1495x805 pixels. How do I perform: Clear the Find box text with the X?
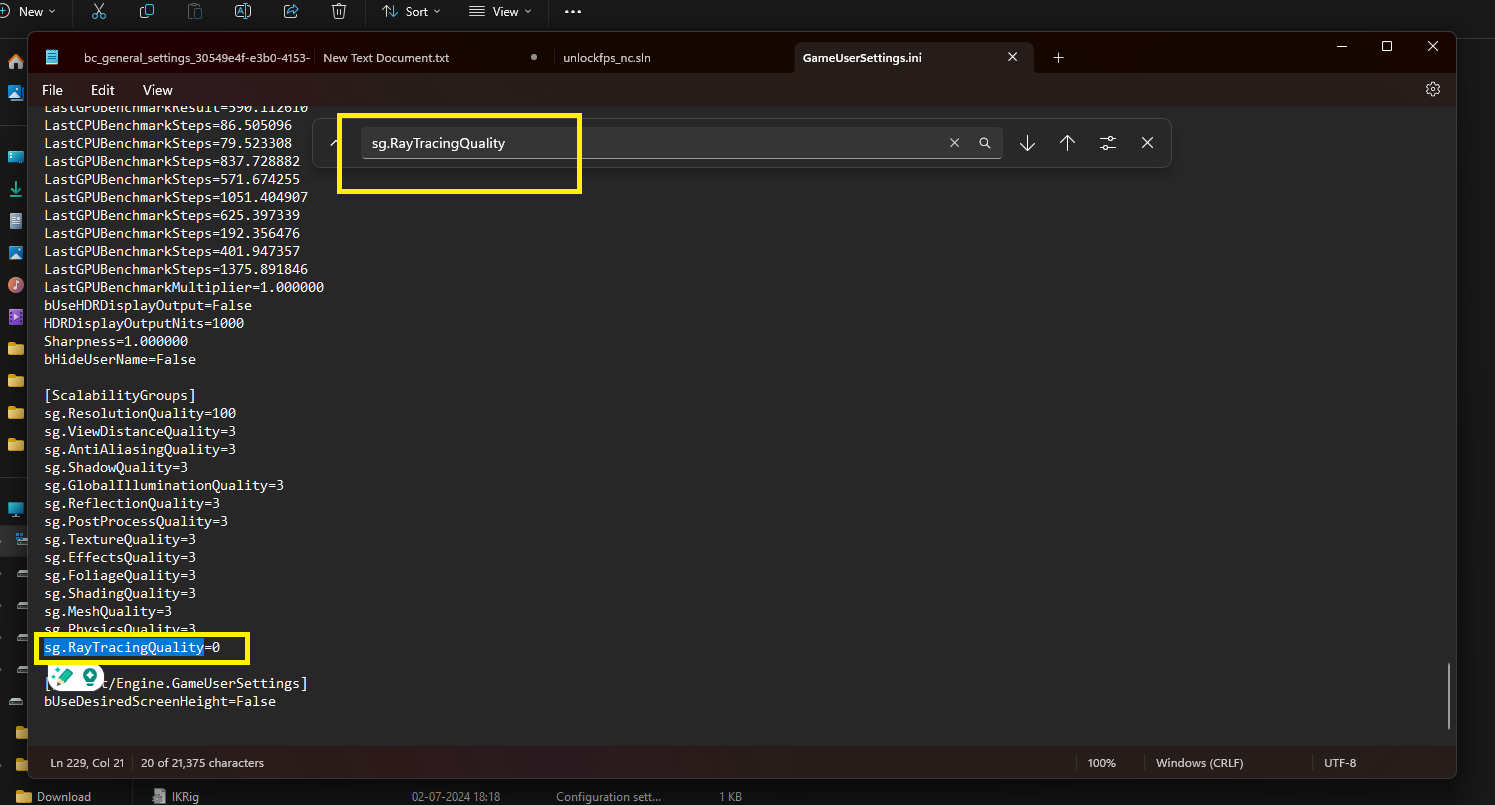[954, 143]
